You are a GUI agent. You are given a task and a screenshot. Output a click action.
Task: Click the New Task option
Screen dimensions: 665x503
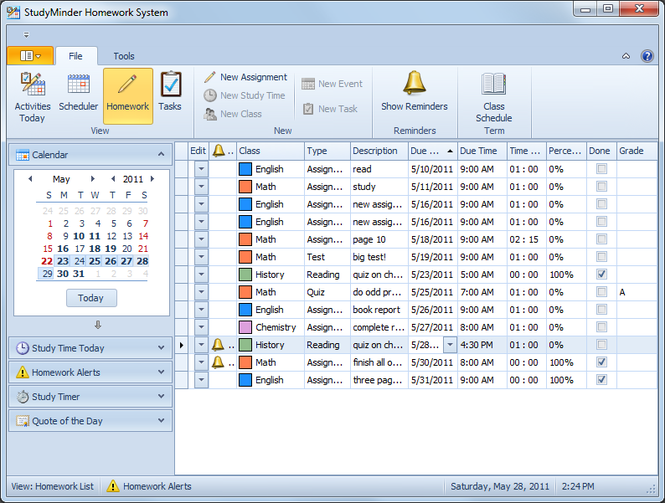(330, 109)
